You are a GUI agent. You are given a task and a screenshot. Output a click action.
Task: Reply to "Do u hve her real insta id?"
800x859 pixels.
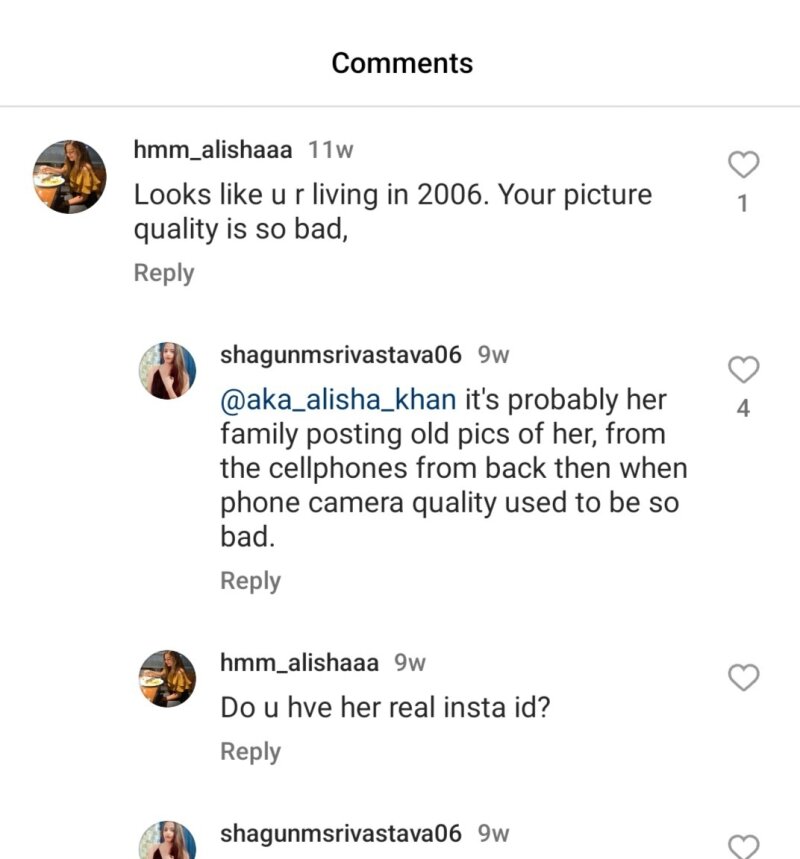(250, 752)
